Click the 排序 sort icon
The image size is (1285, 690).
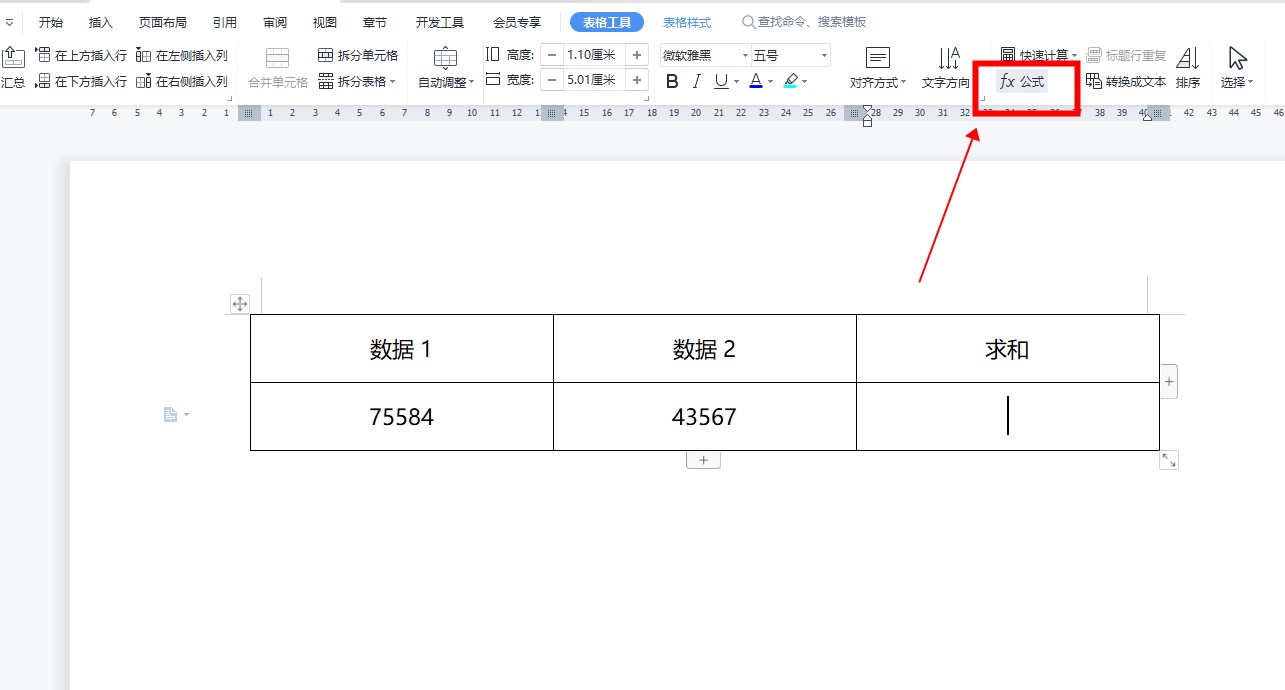click(1188, 67)
